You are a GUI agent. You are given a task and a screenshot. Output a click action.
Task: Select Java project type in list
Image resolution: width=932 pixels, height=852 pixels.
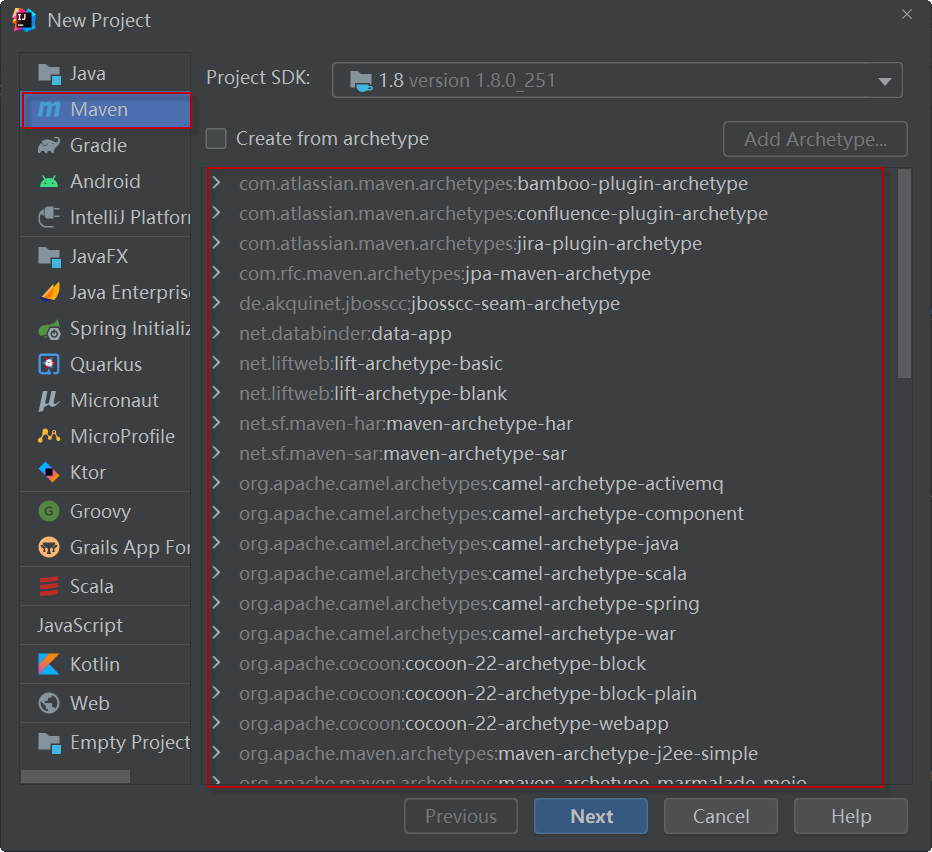[88, 74]
